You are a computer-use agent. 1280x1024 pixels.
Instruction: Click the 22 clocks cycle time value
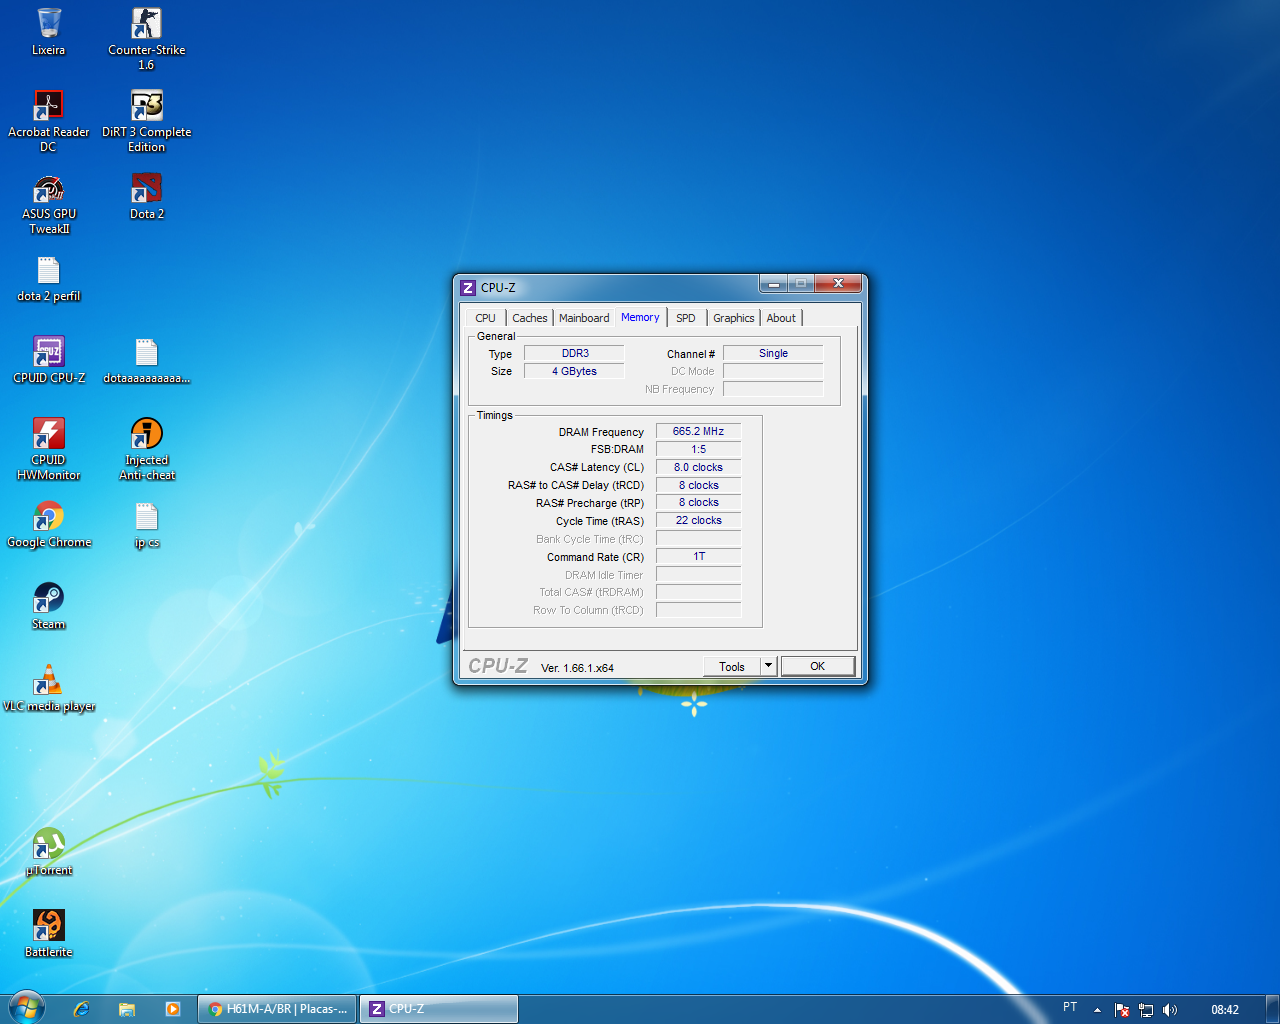click(698, 520)
